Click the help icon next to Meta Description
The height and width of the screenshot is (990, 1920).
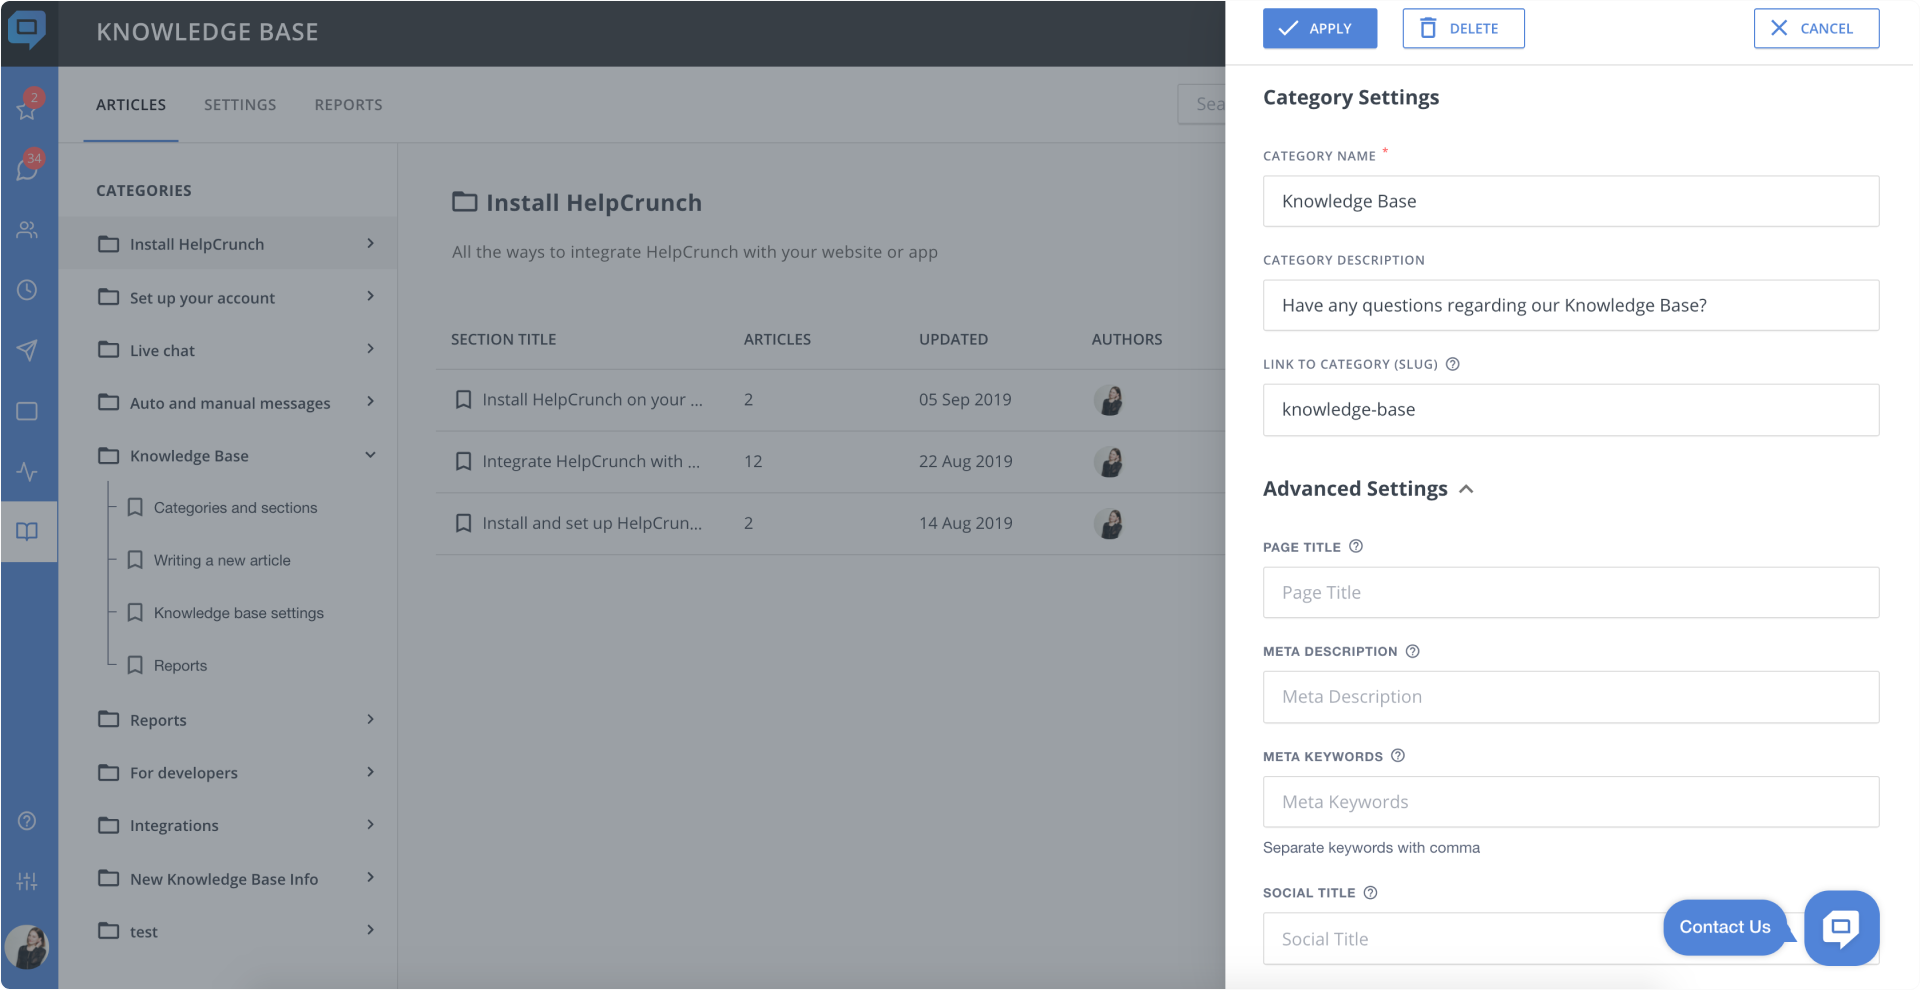point(1413,651)
